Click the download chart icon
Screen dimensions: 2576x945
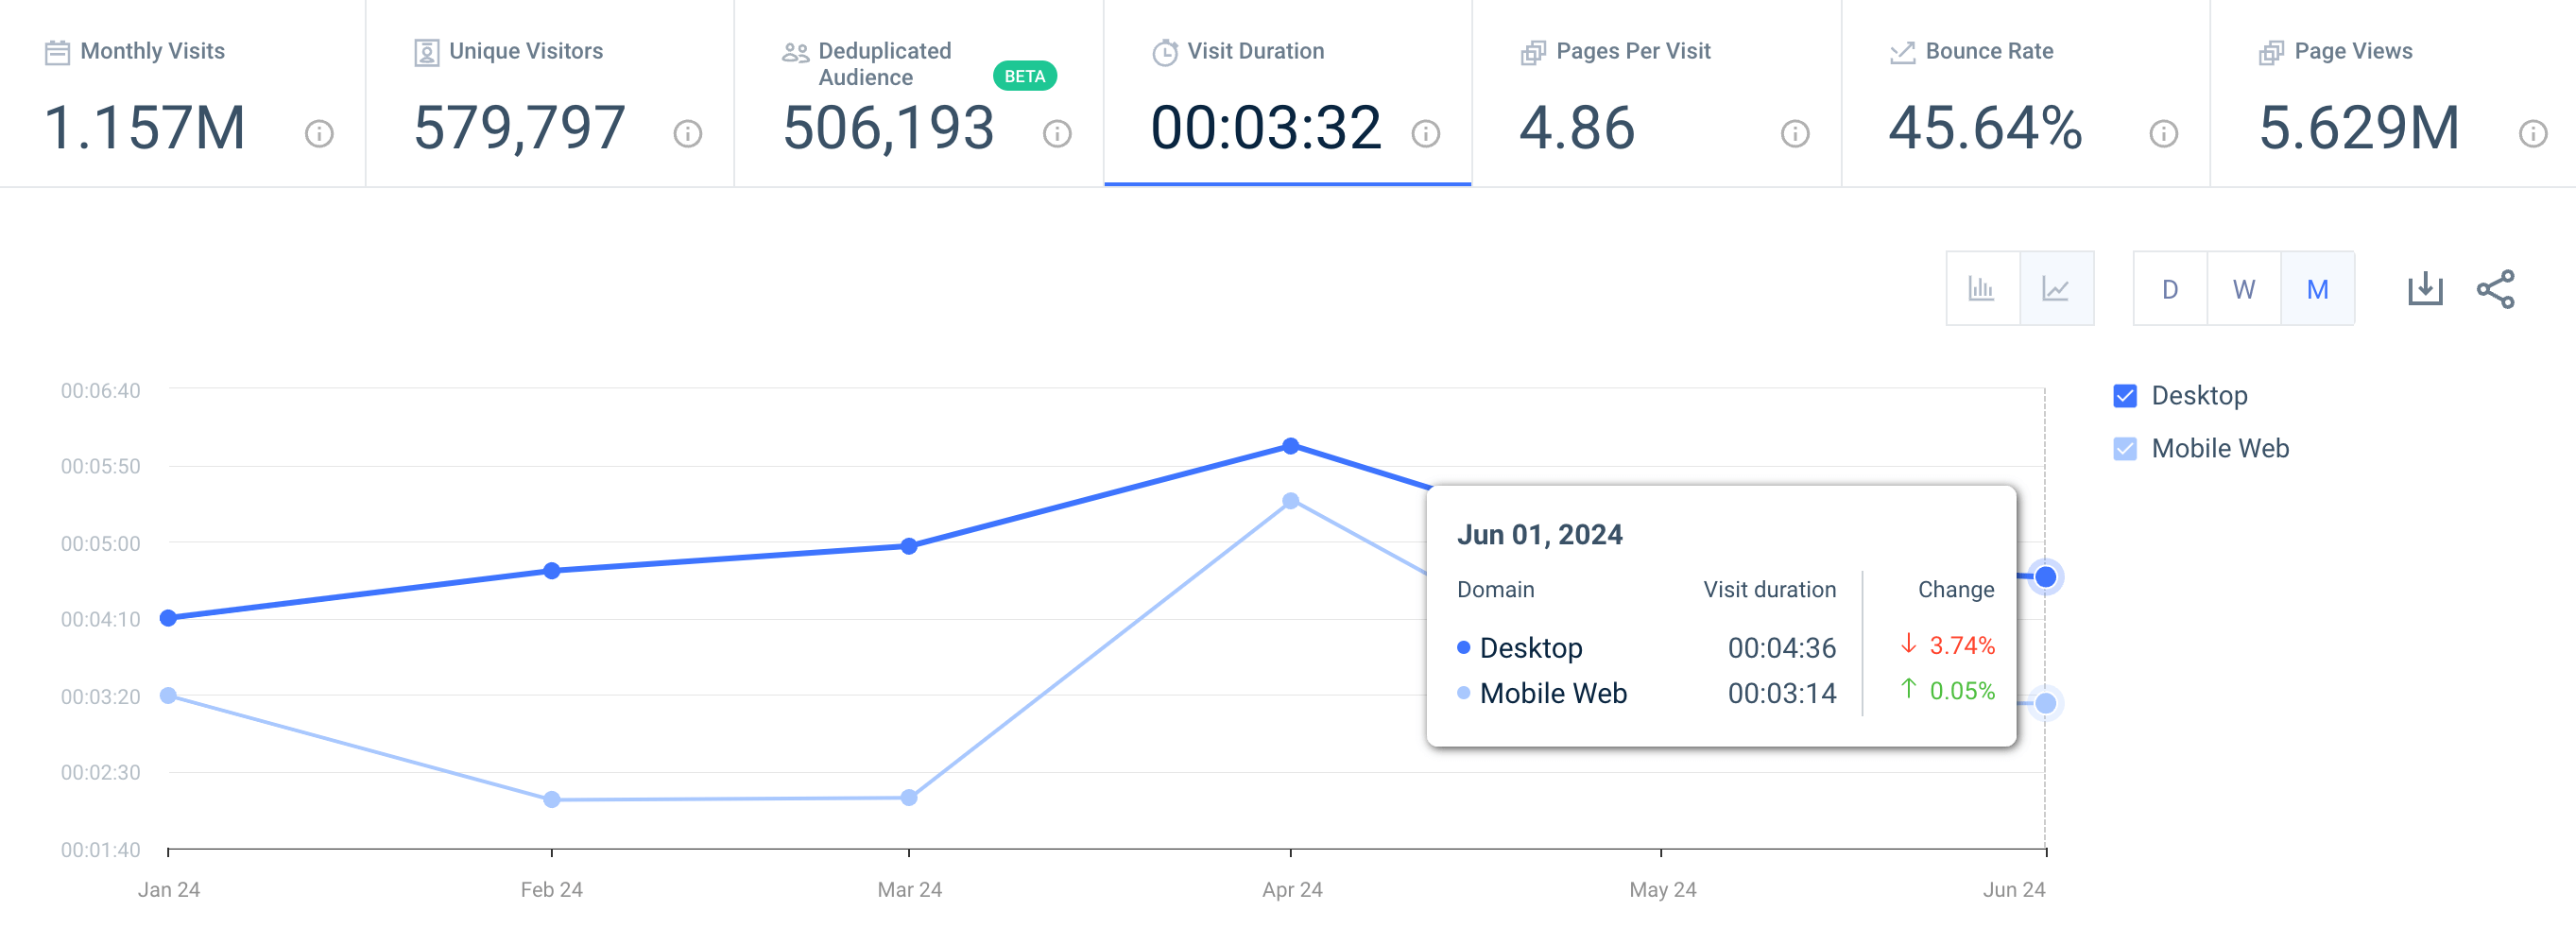click(2424, 289)
